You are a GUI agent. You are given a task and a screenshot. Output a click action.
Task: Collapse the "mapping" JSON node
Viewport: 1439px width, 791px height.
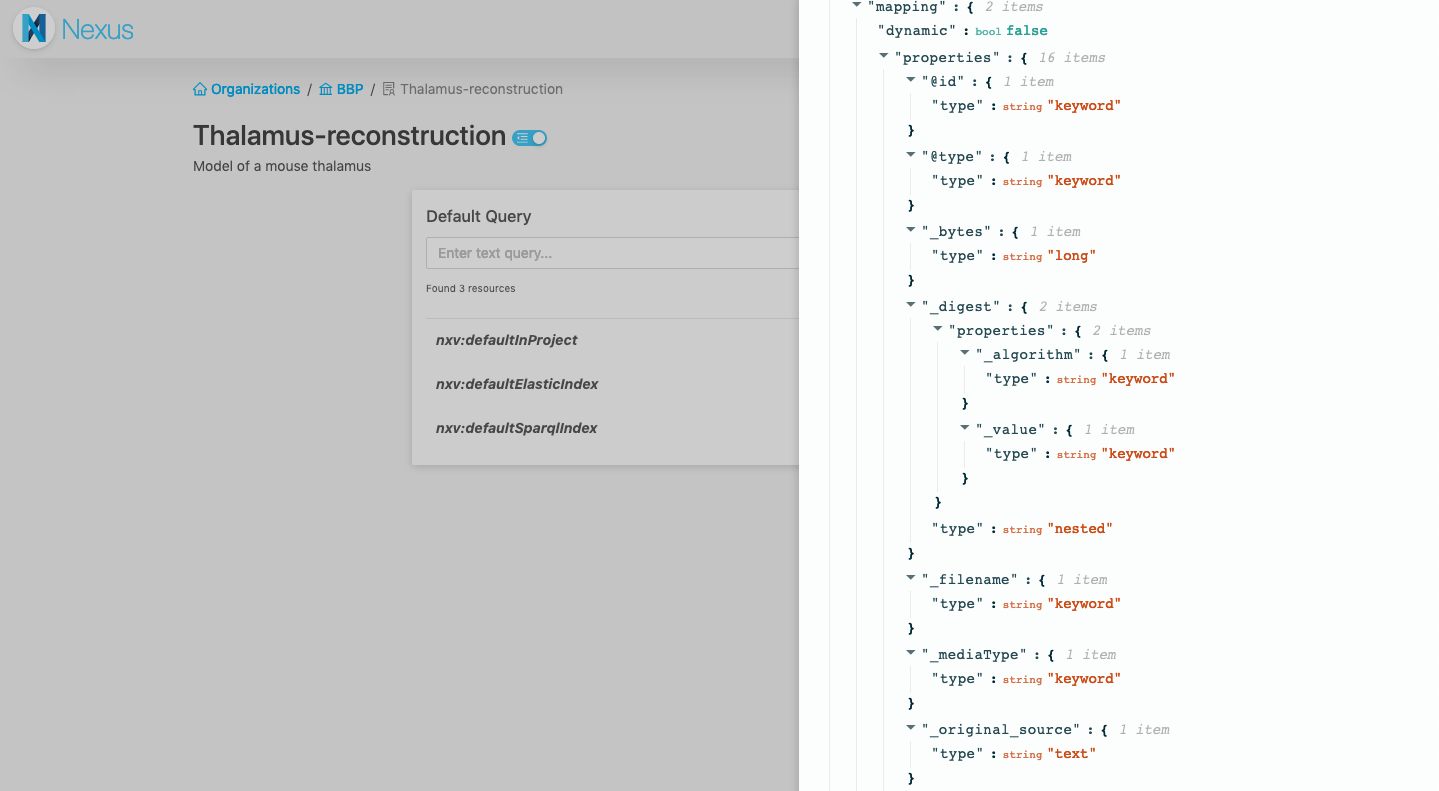tap(857, 6)
